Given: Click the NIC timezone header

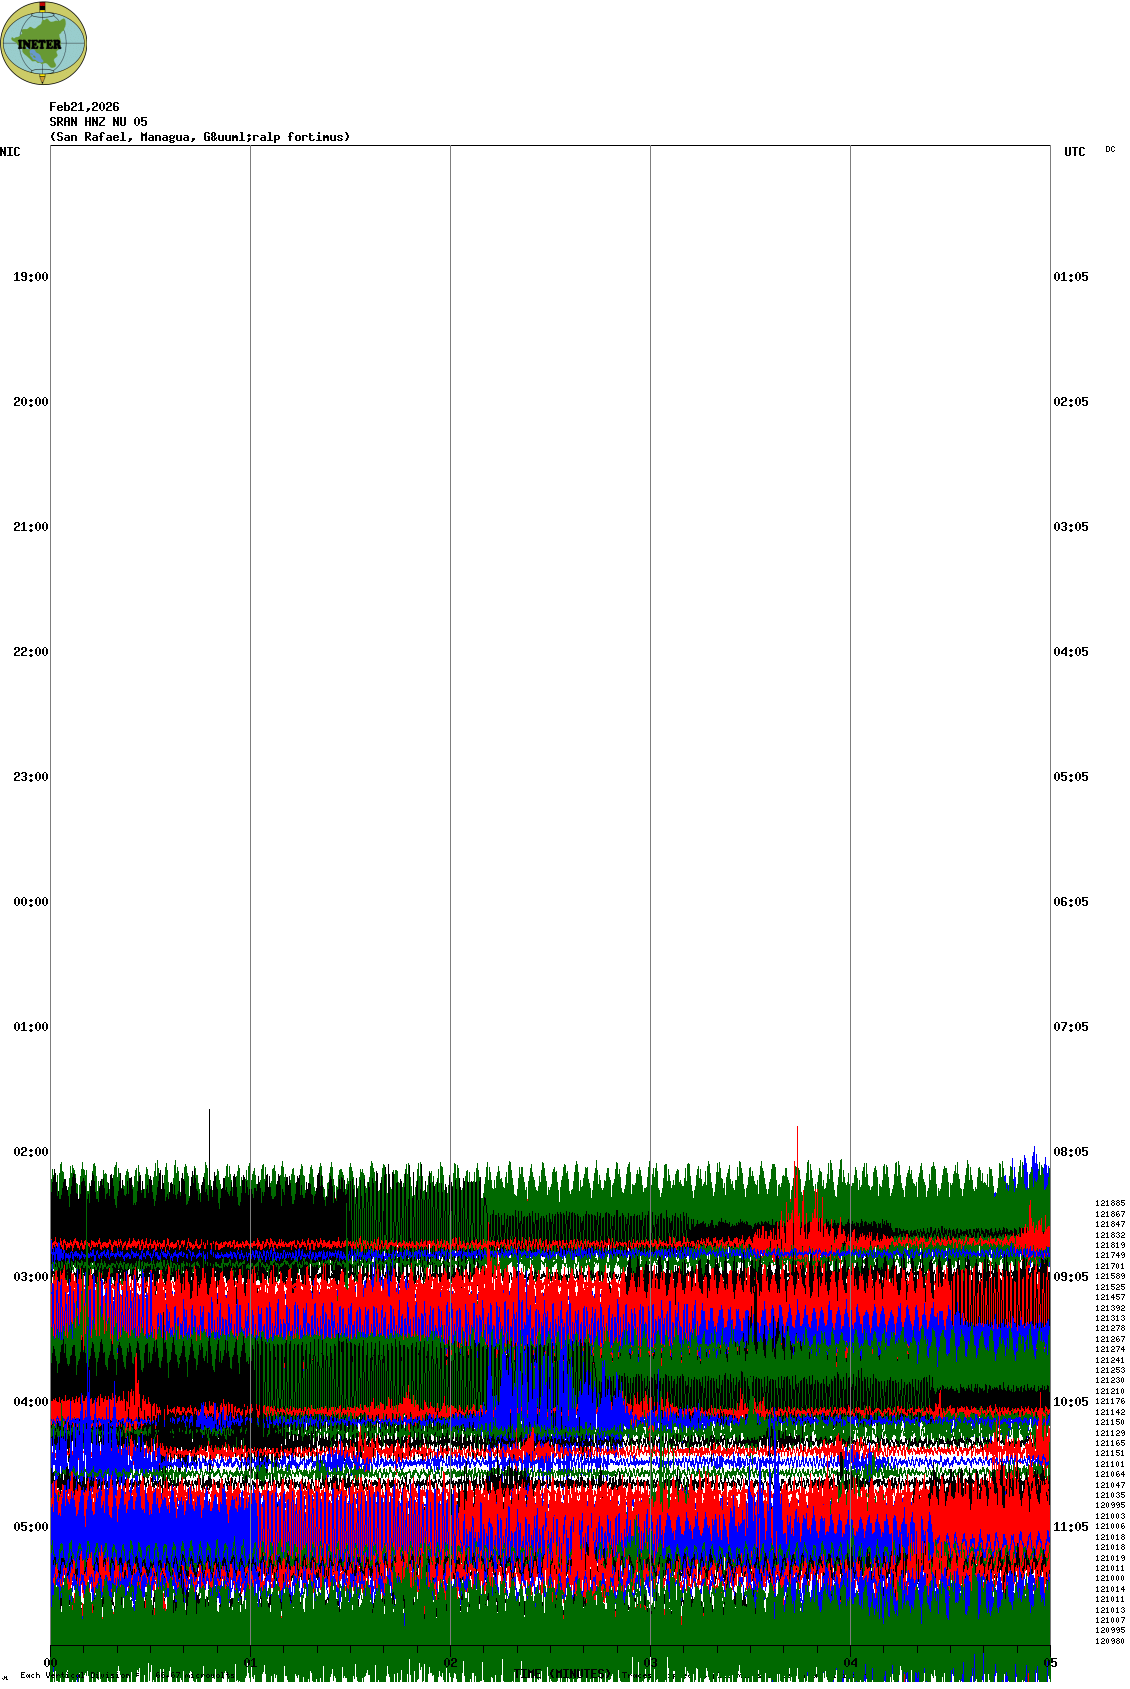Looking at the screenshot, I should [10, 152].
